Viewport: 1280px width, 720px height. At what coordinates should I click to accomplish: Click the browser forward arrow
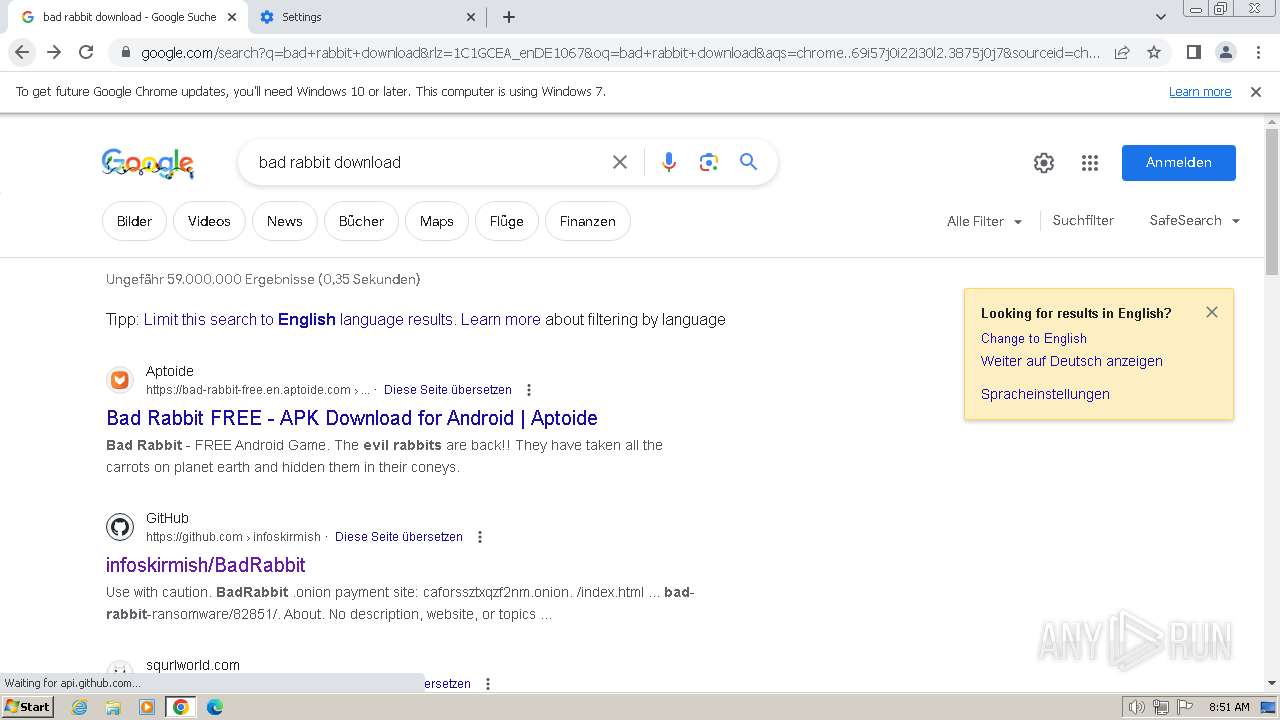pos(54,52)
